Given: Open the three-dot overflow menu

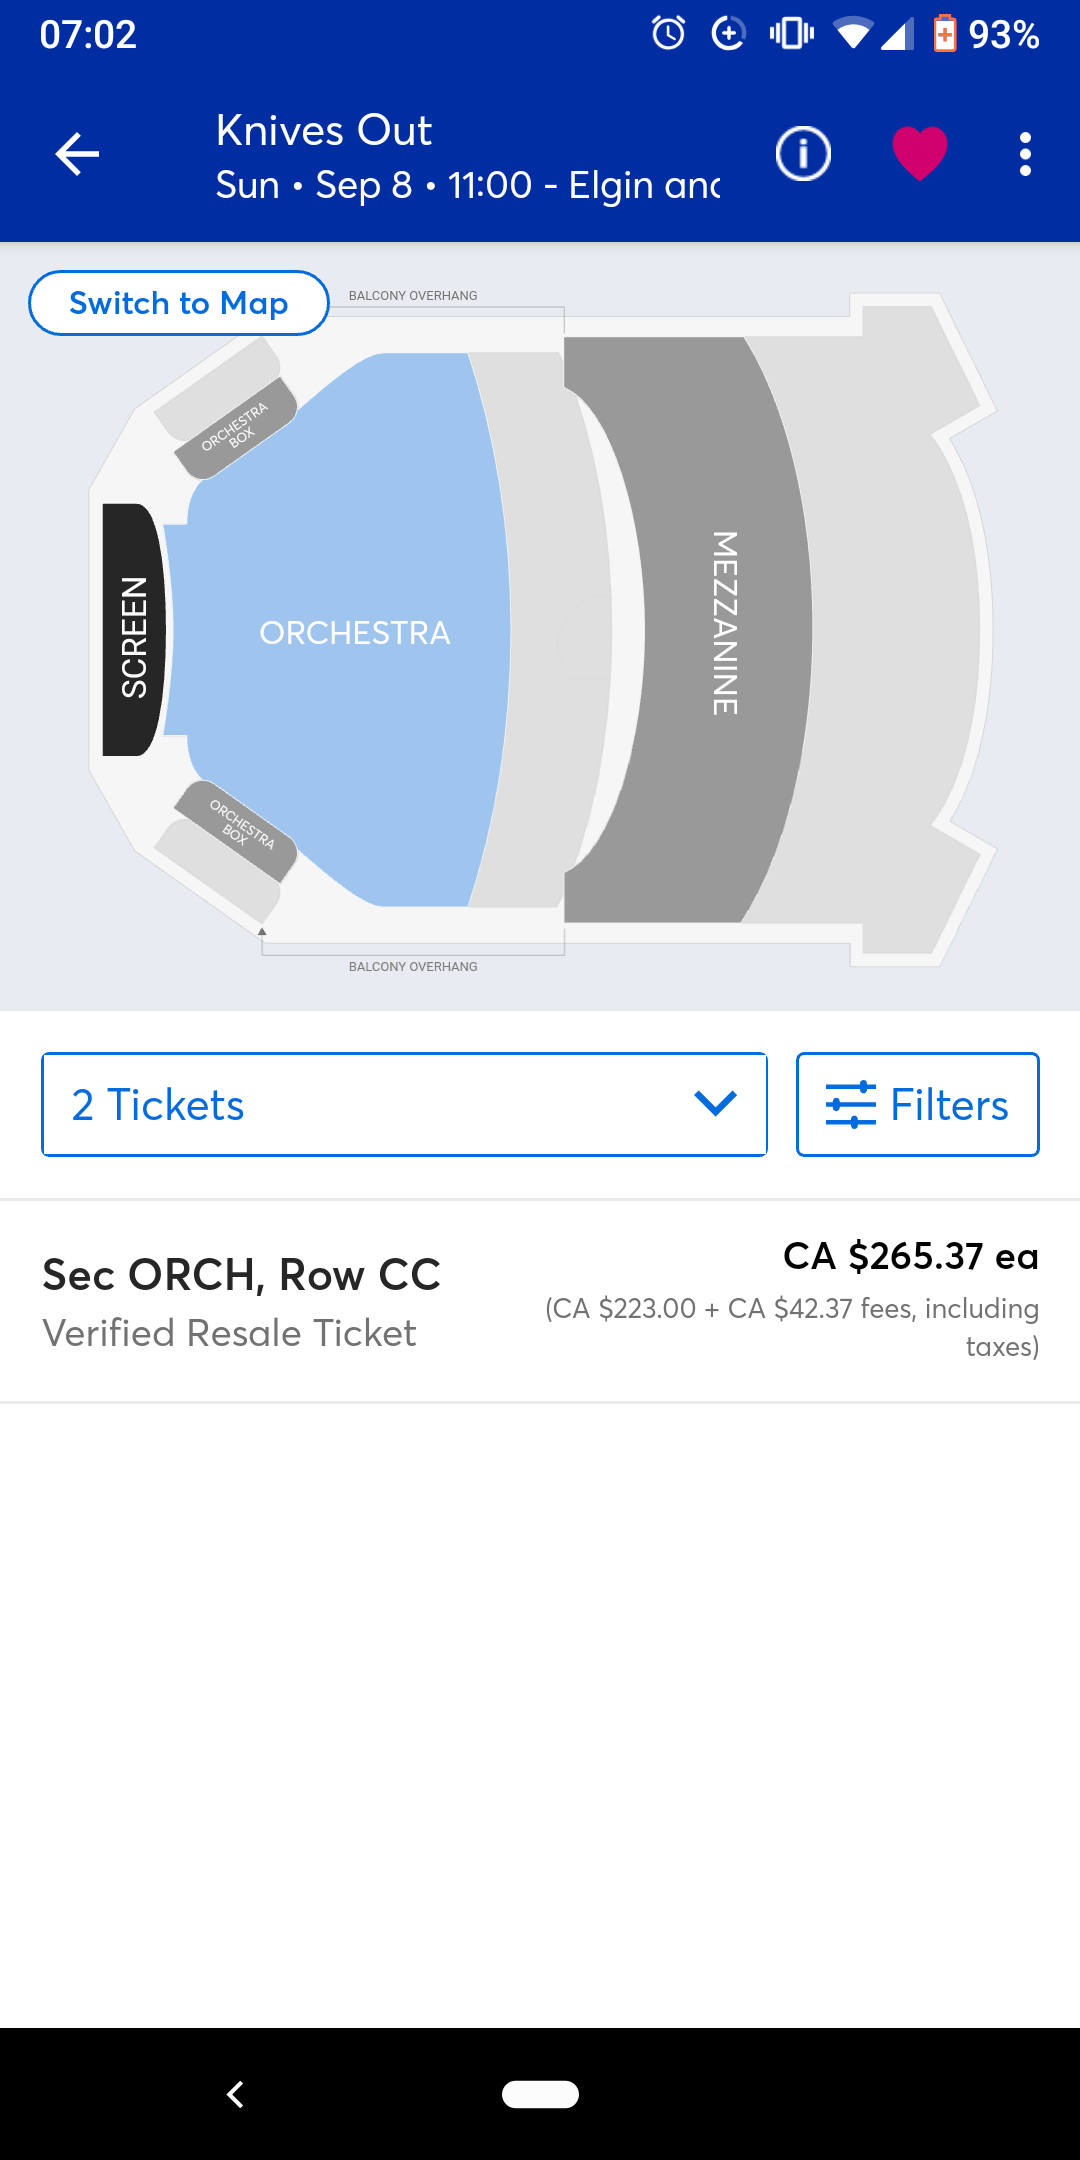Looking at the screenshot, I should [x=1026, y=152].
